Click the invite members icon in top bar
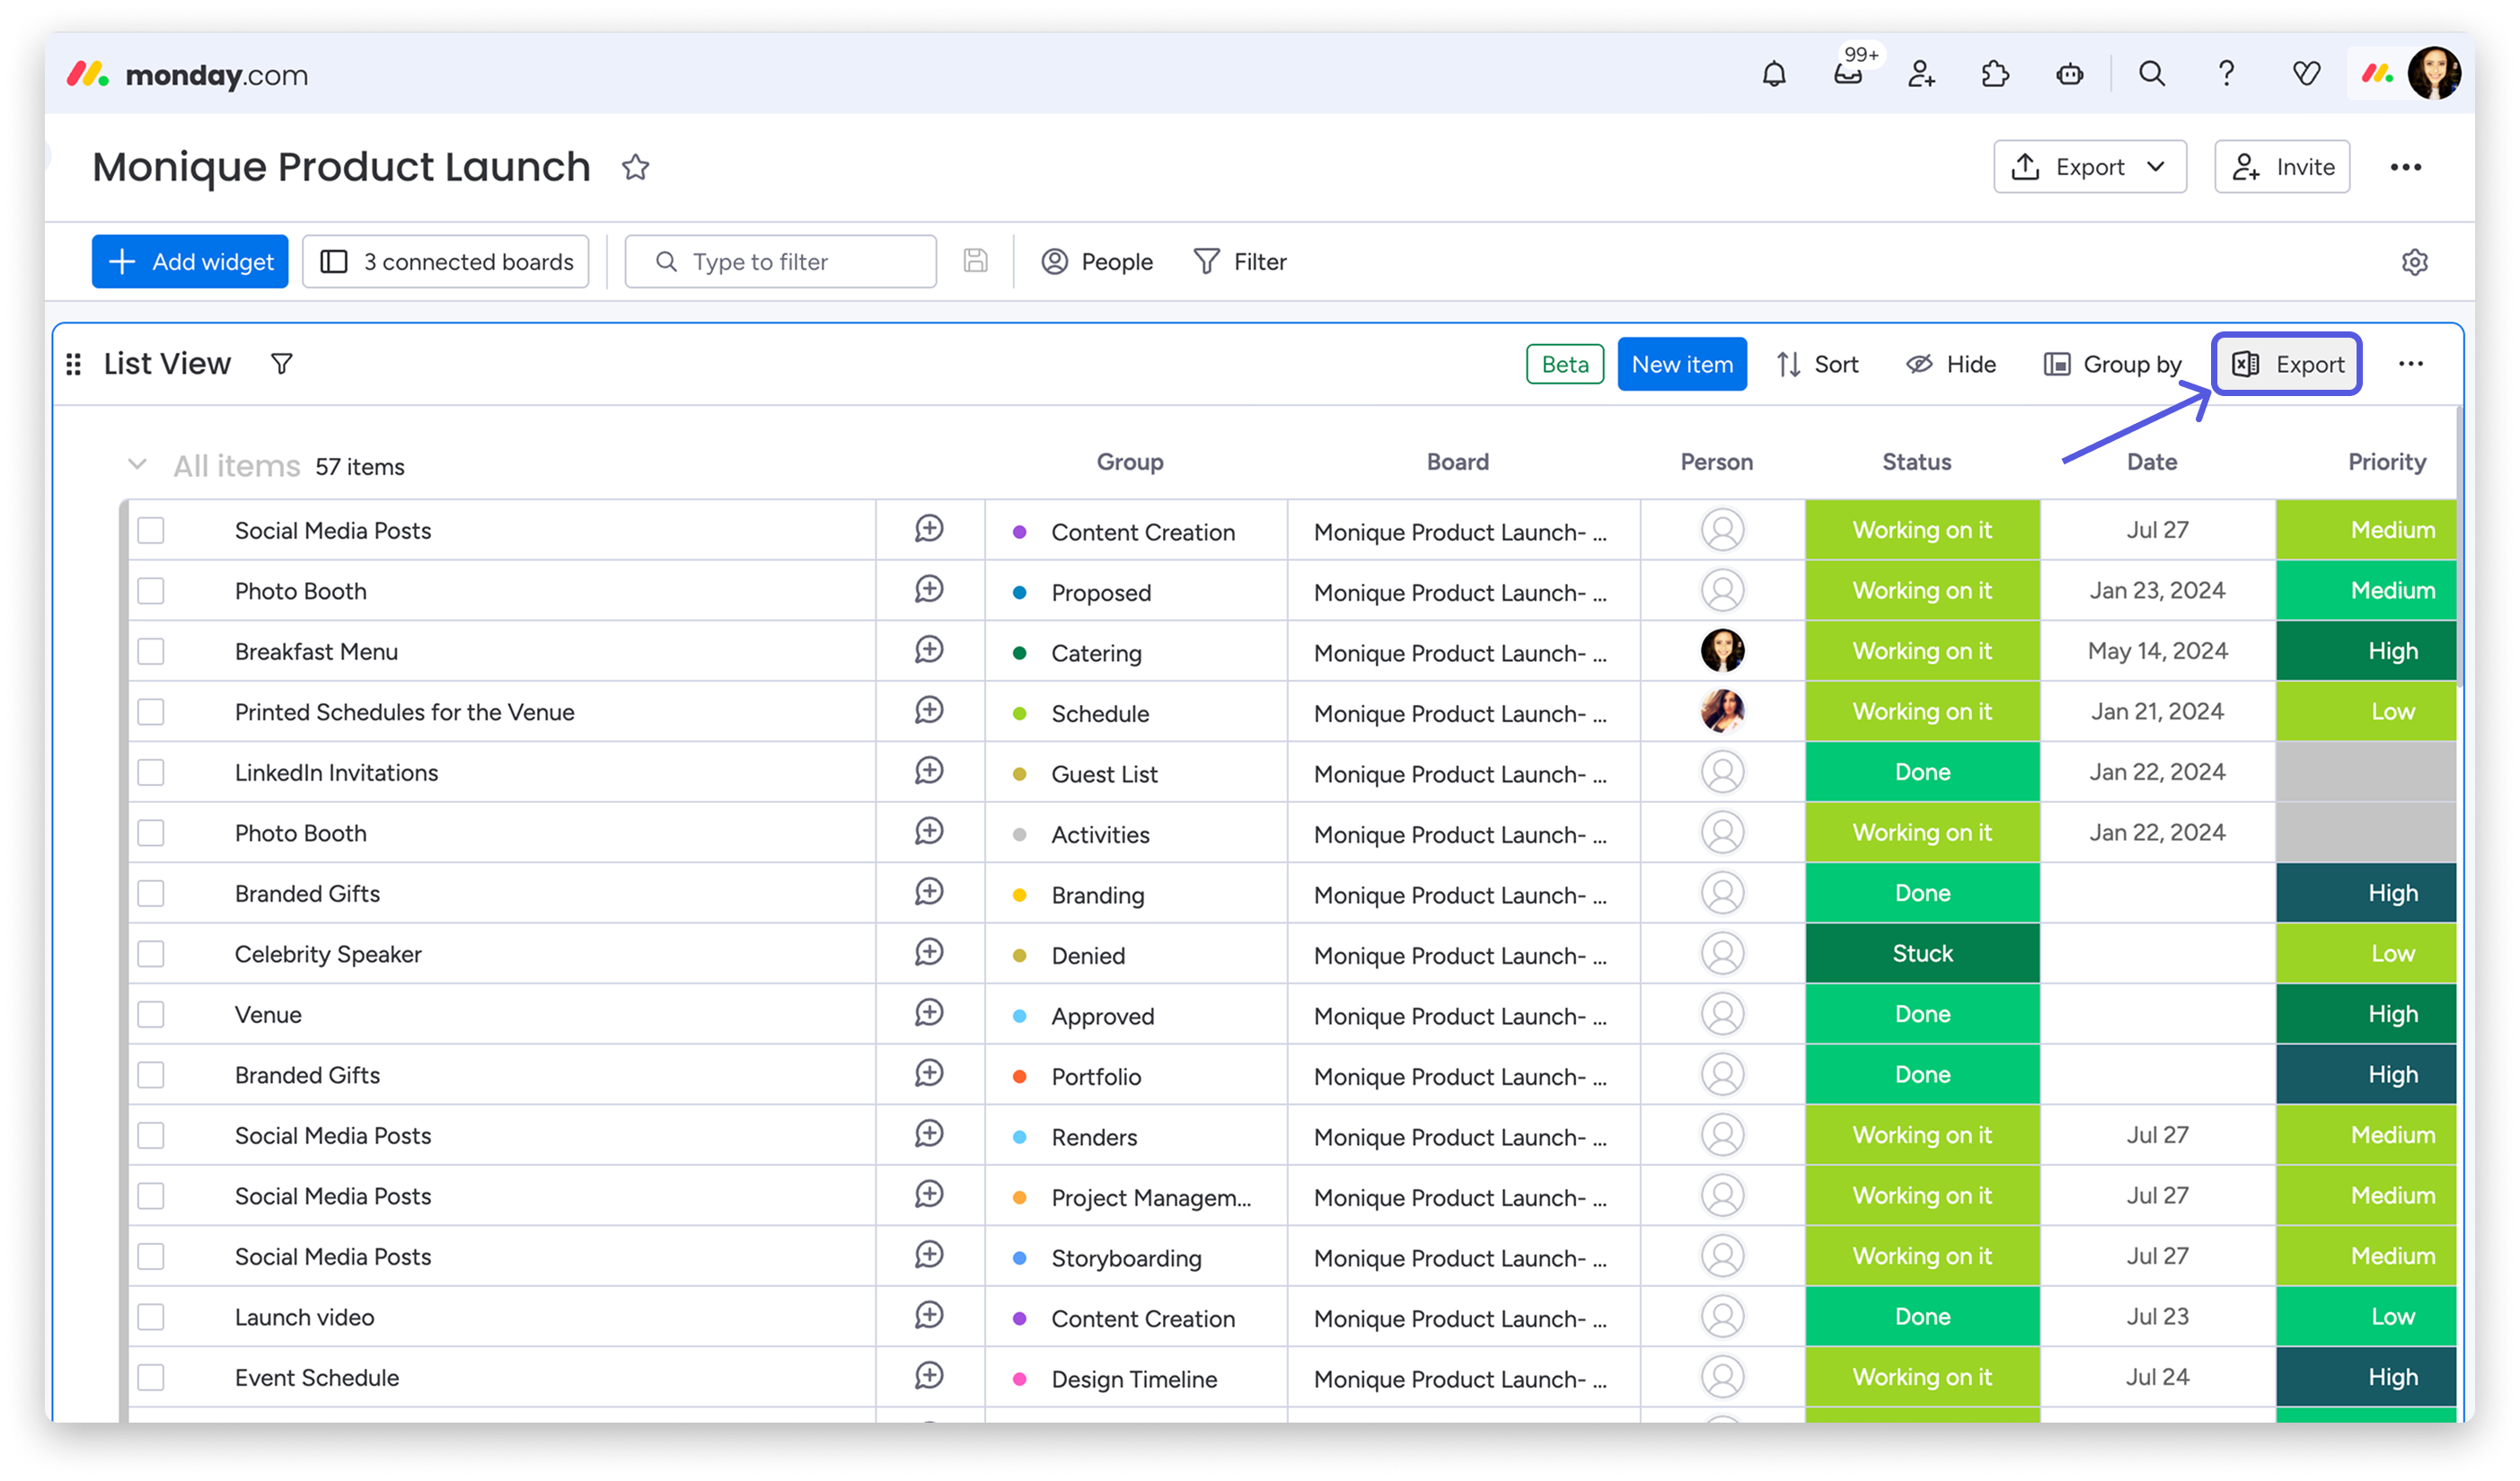 pos(1921,74)
